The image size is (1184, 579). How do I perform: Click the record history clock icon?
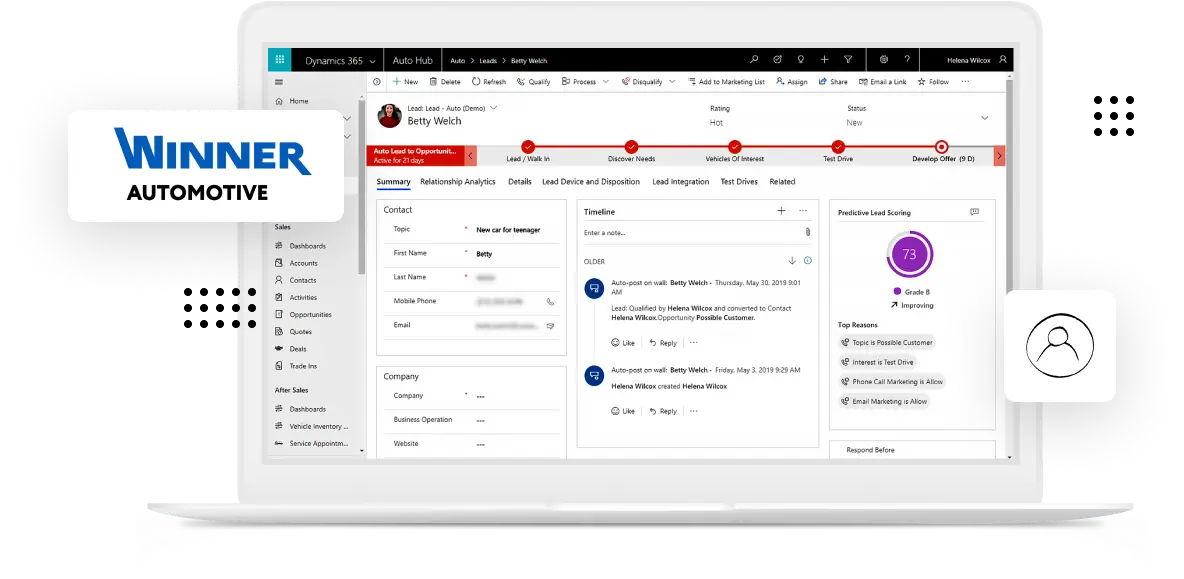coord(377,82)
